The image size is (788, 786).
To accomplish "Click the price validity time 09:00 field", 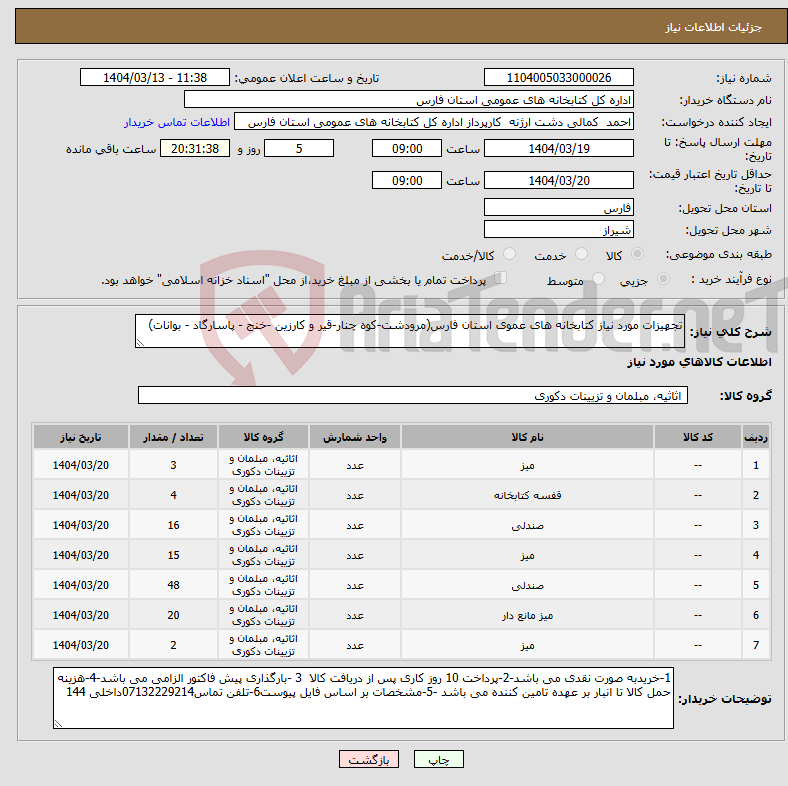I will [x=407, y=180].
